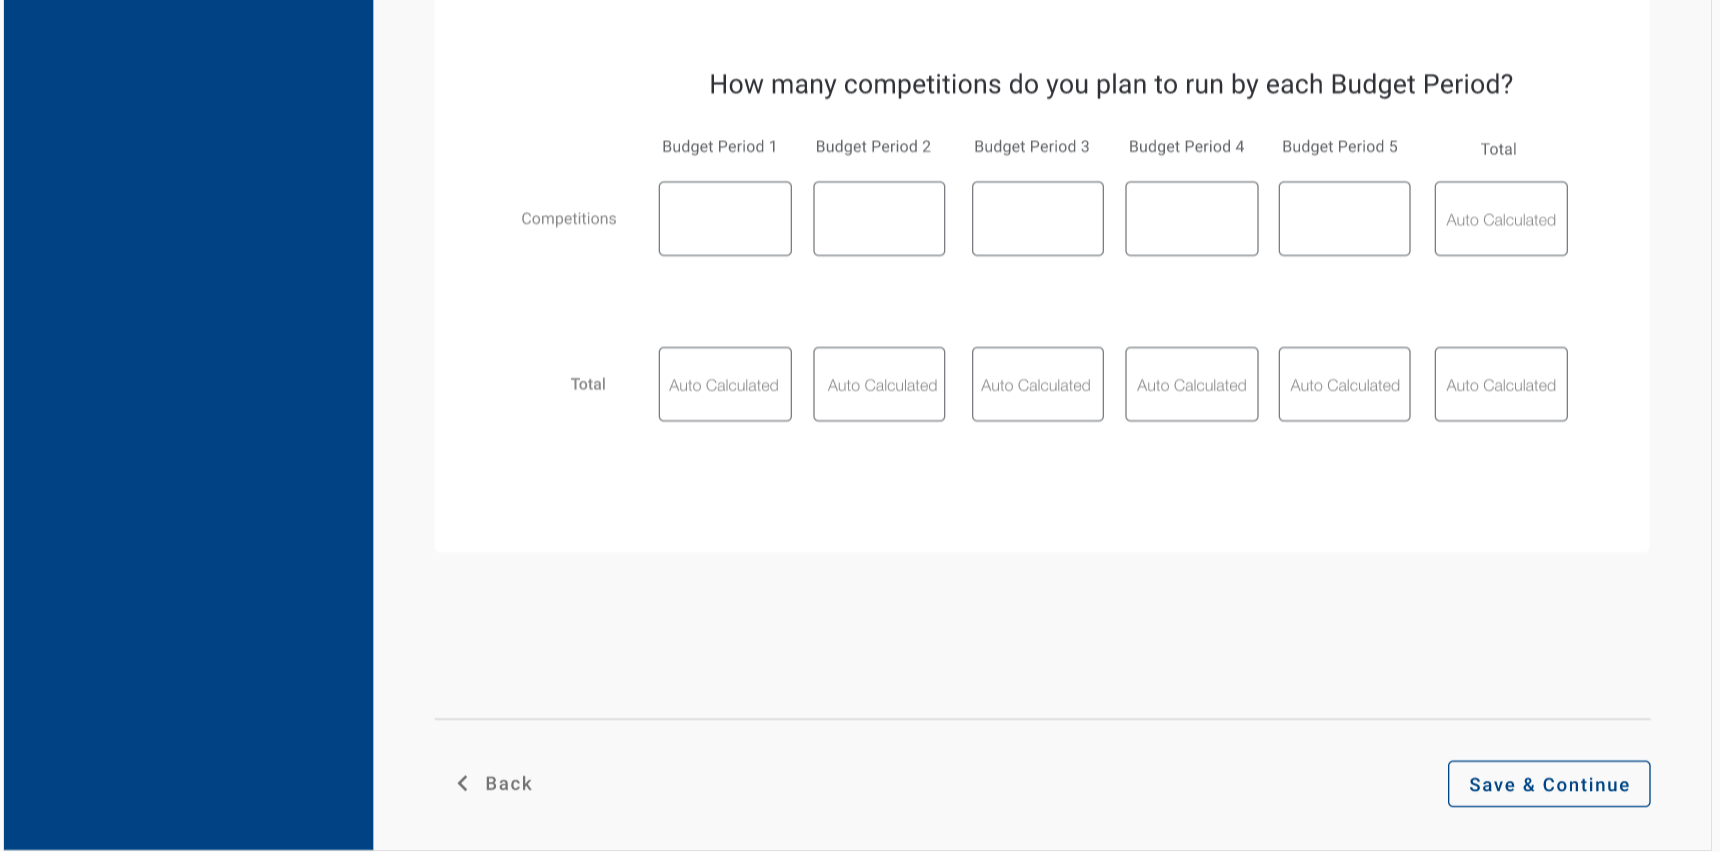This screenshot has width=1720, height=852.
Task: Click the Back chevron arrow icon
Action: pyautogui.click(x=462, y=783)
